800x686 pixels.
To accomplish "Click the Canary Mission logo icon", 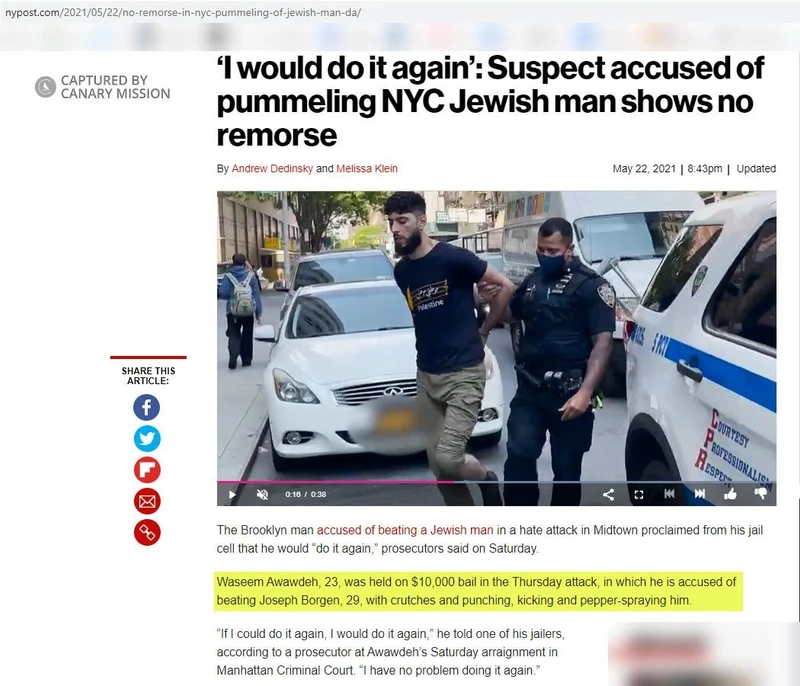I will [x=45, y=87].
